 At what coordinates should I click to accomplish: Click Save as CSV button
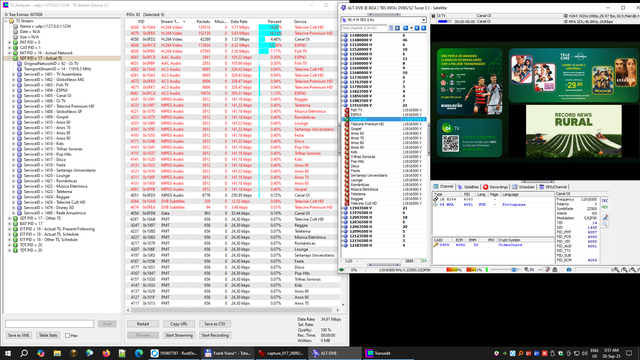coord(215,324)
